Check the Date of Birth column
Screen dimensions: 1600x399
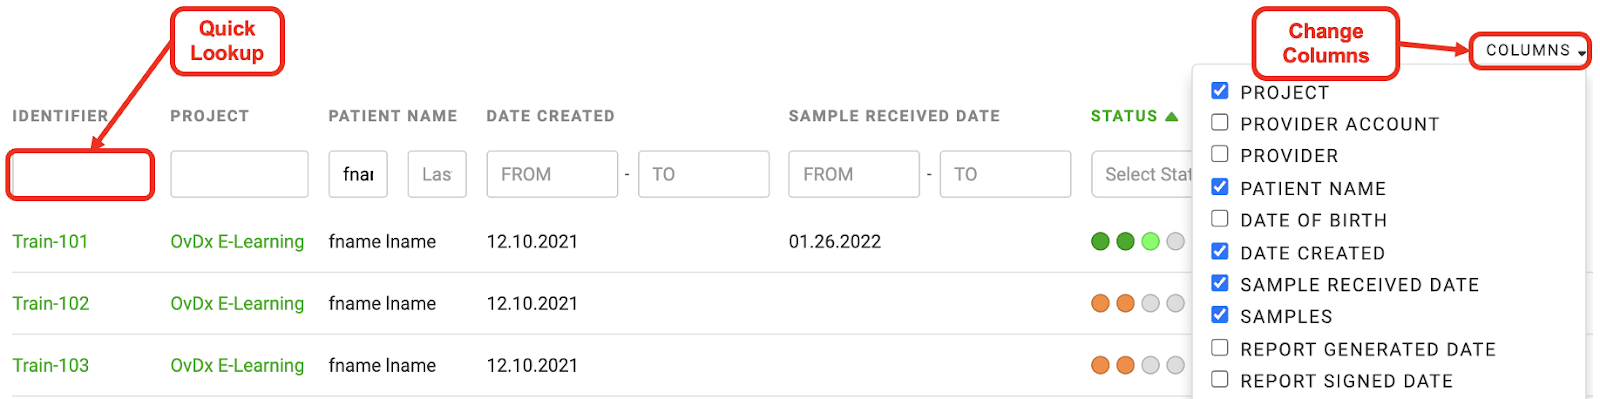1219,218
